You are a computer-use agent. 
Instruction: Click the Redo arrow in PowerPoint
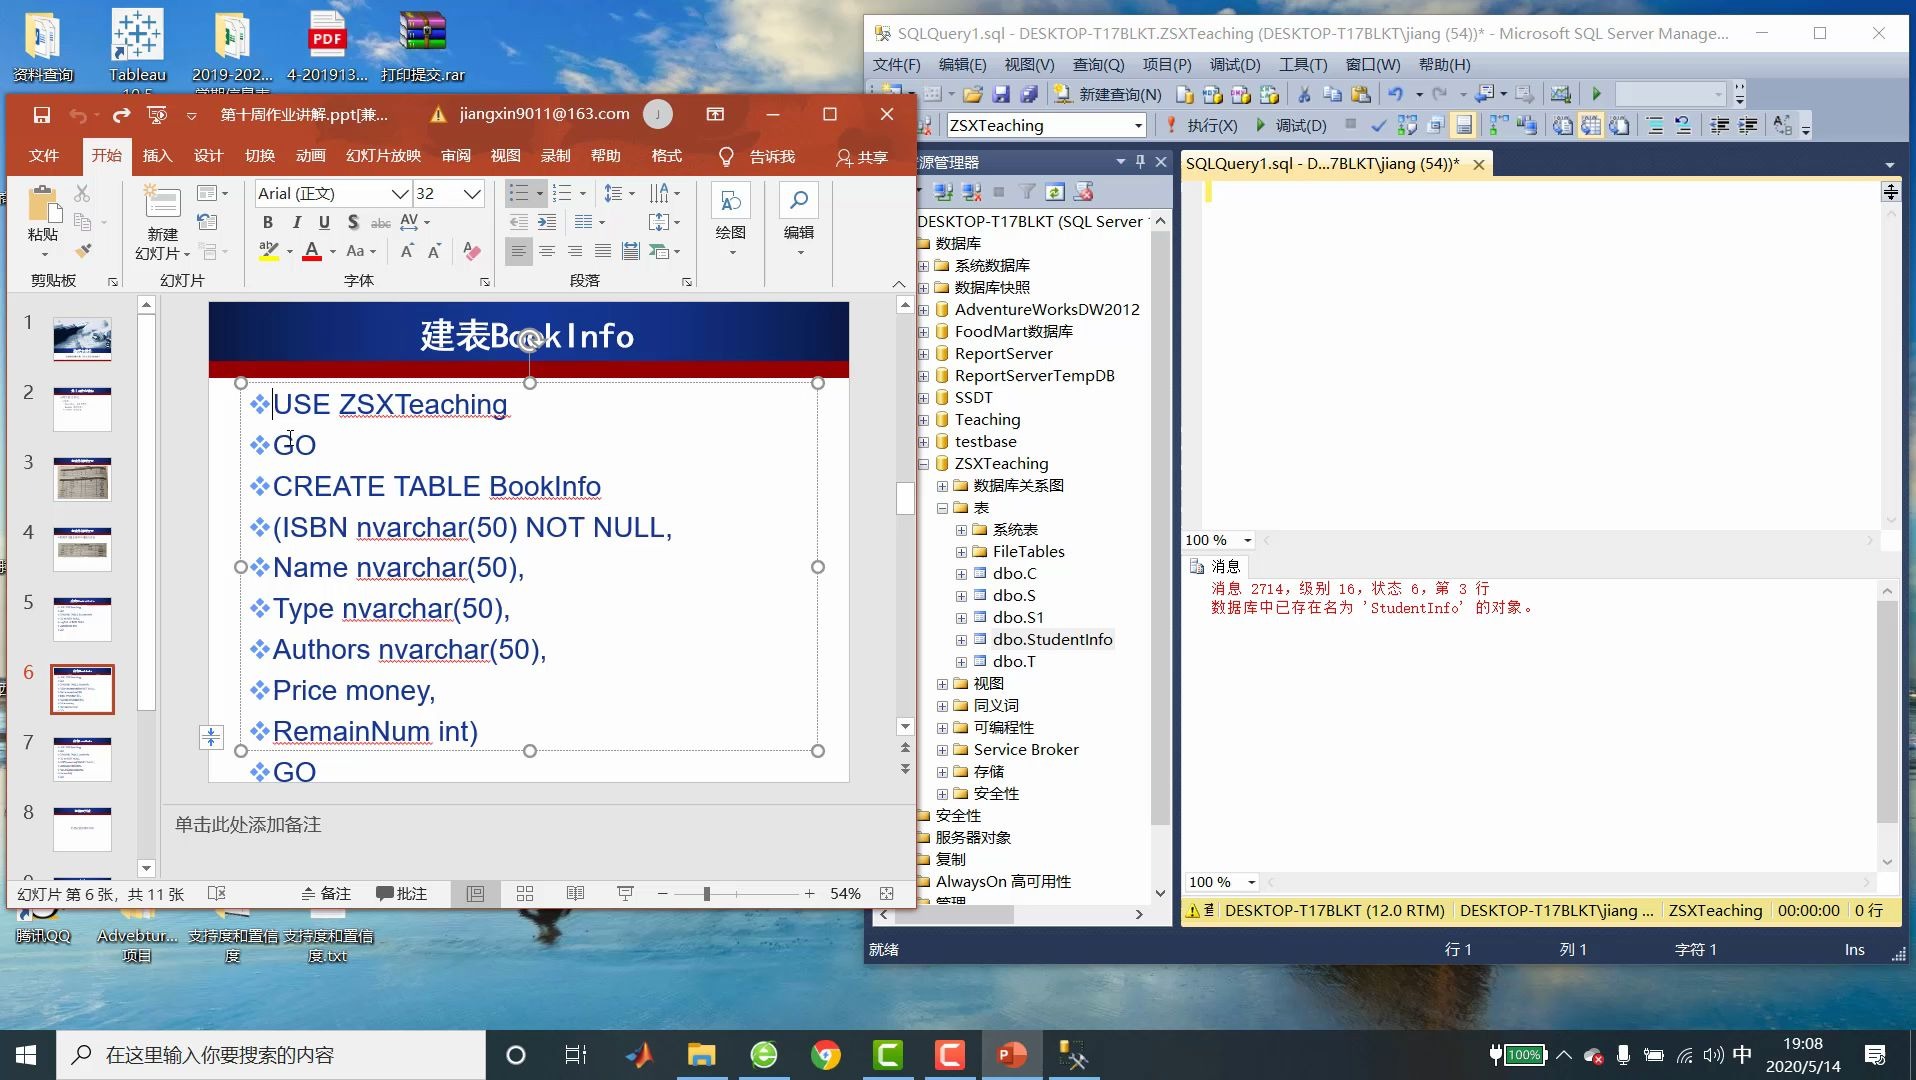[121, 115]
